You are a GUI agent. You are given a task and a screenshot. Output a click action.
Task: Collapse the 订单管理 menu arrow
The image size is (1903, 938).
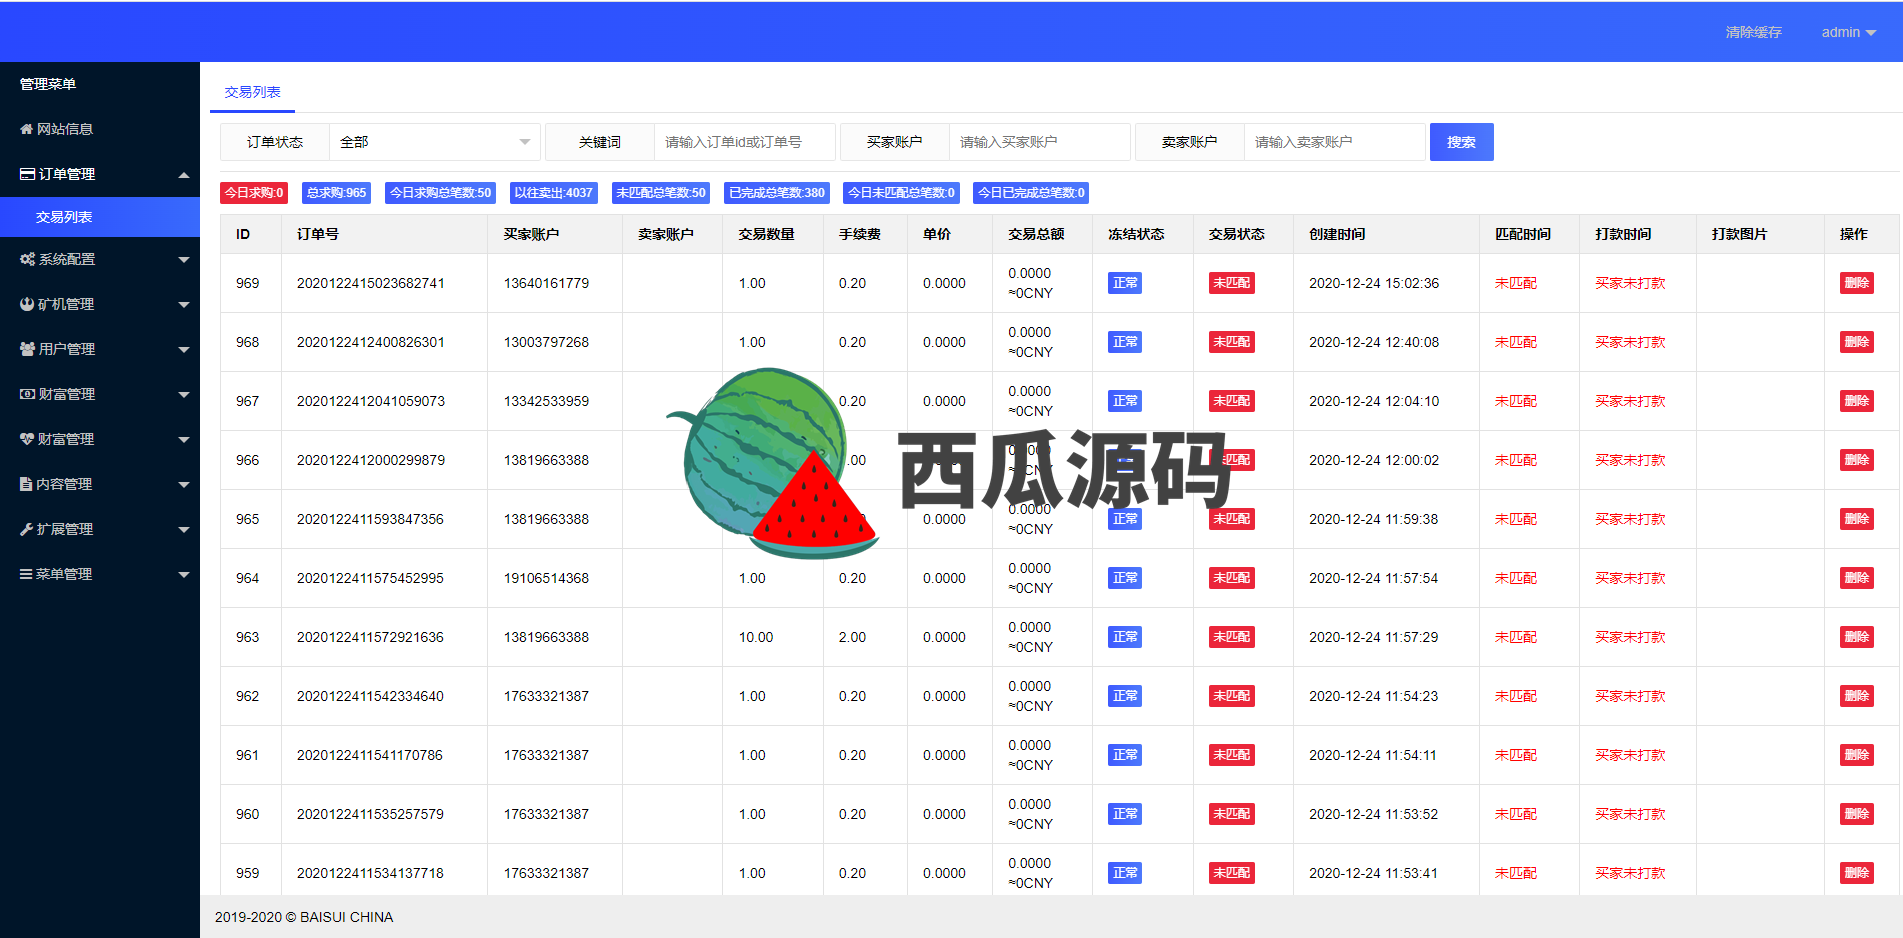(x=183, y=175)
